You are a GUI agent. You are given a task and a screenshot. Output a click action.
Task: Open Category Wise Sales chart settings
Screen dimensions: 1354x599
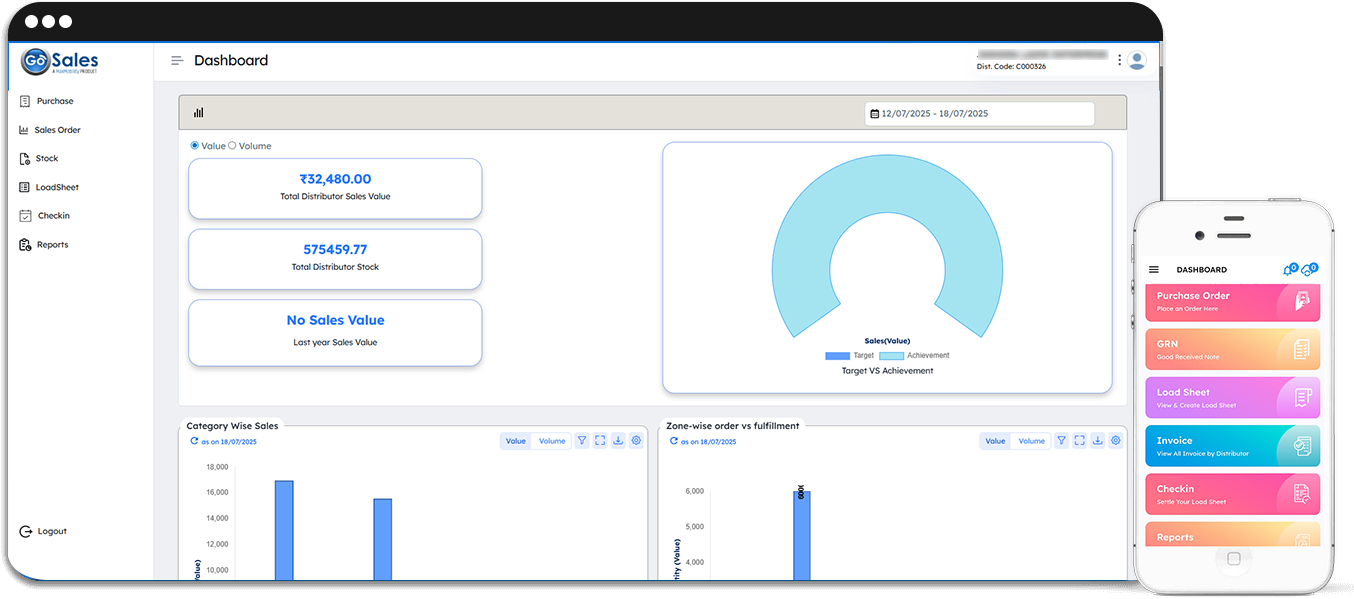(636, 441)
